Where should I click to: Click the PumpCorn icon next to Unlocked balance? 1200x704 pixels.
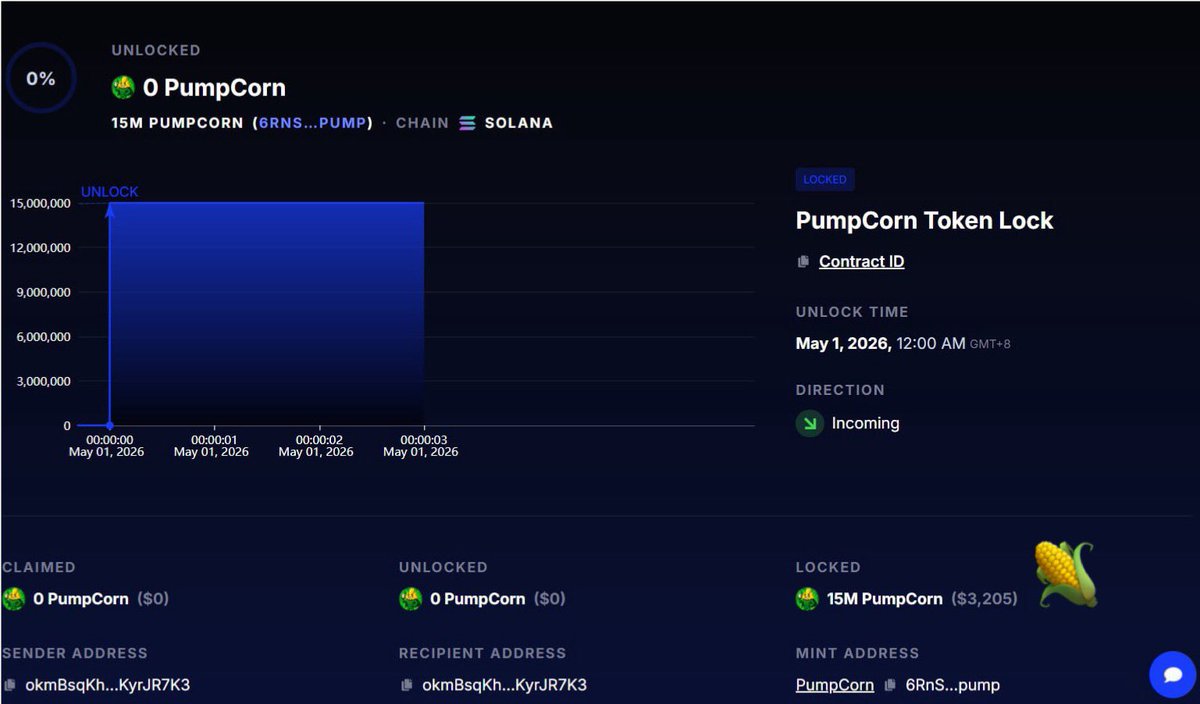[x=409, y=598]
